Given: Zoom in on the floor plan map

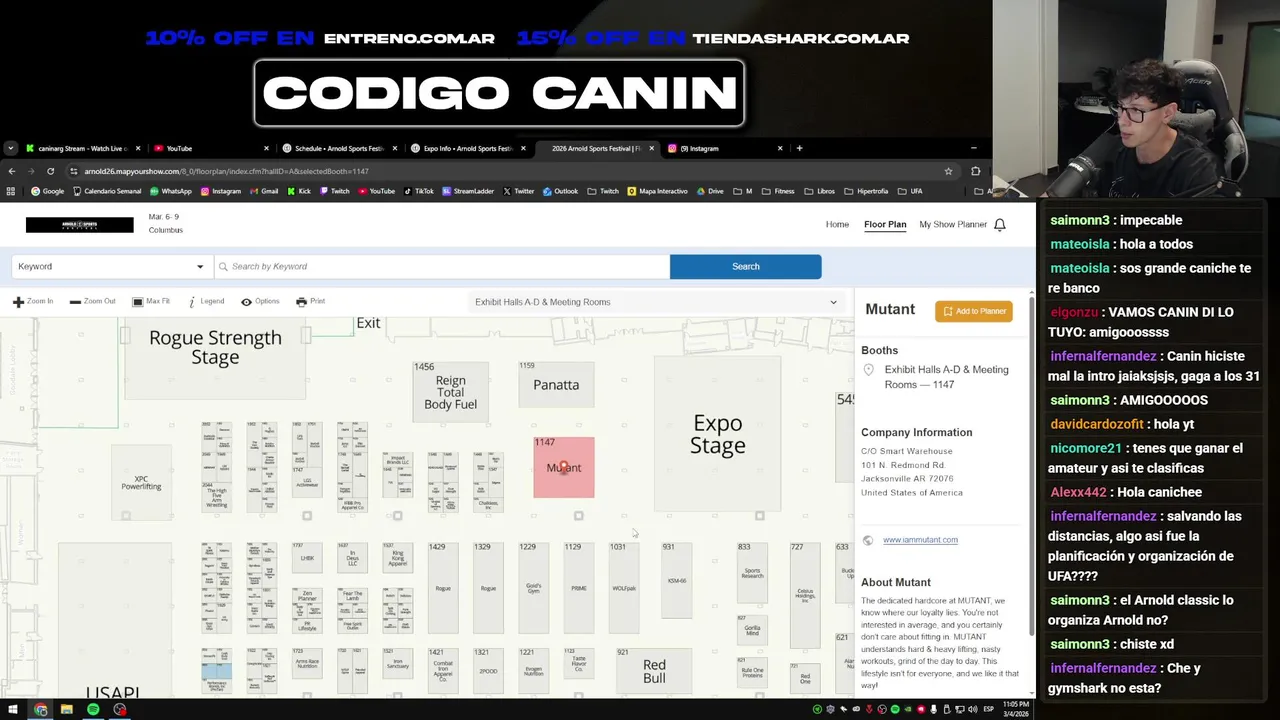Looking at the screenshot, I should [x=33, y=301].
